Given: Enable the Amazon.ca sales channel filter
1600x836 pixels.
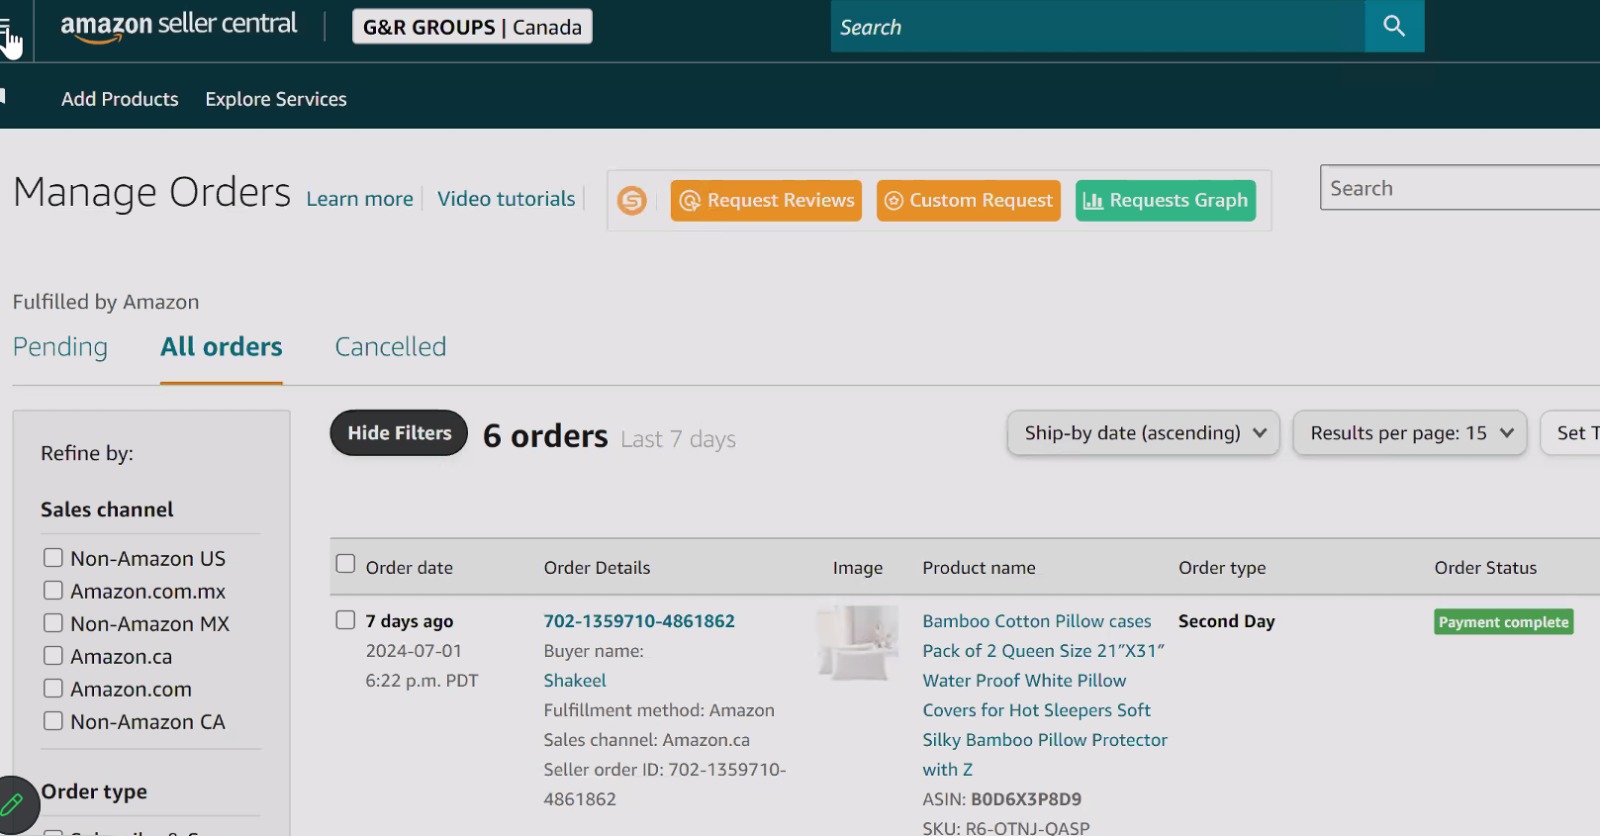Looking at the screenshot, I should (53, 656).
